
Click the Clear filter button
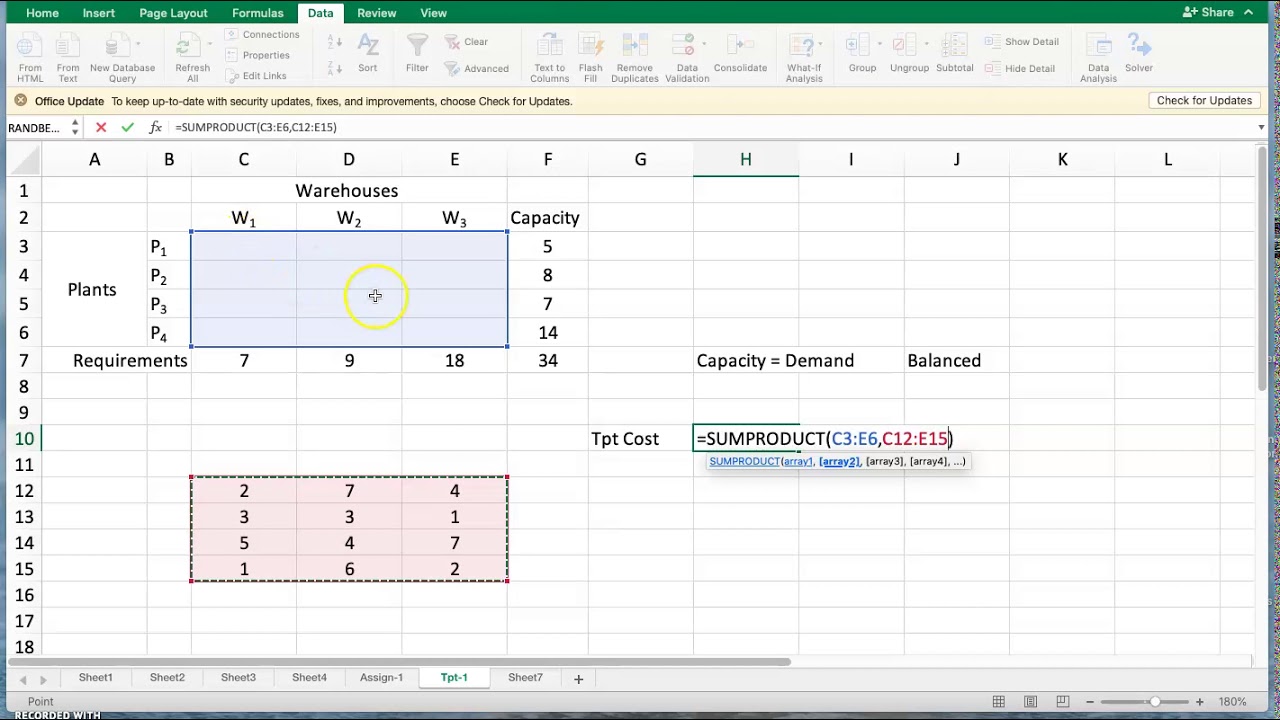coord(466,42)
